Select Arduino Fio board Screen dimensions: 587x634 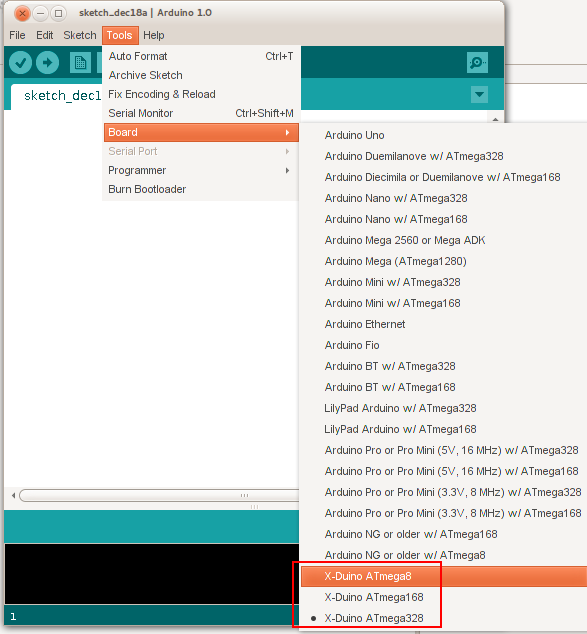444,345
